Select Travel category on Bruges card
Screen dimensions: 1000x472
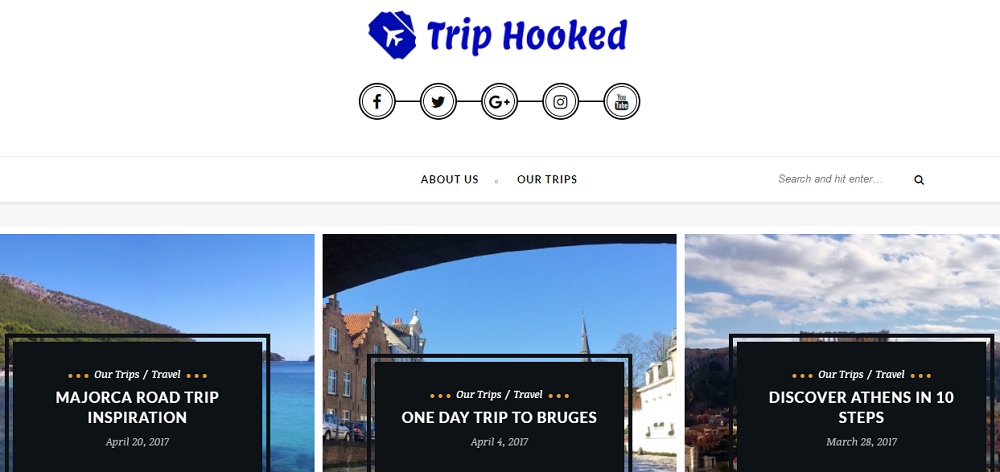click(x=528, y=395)
